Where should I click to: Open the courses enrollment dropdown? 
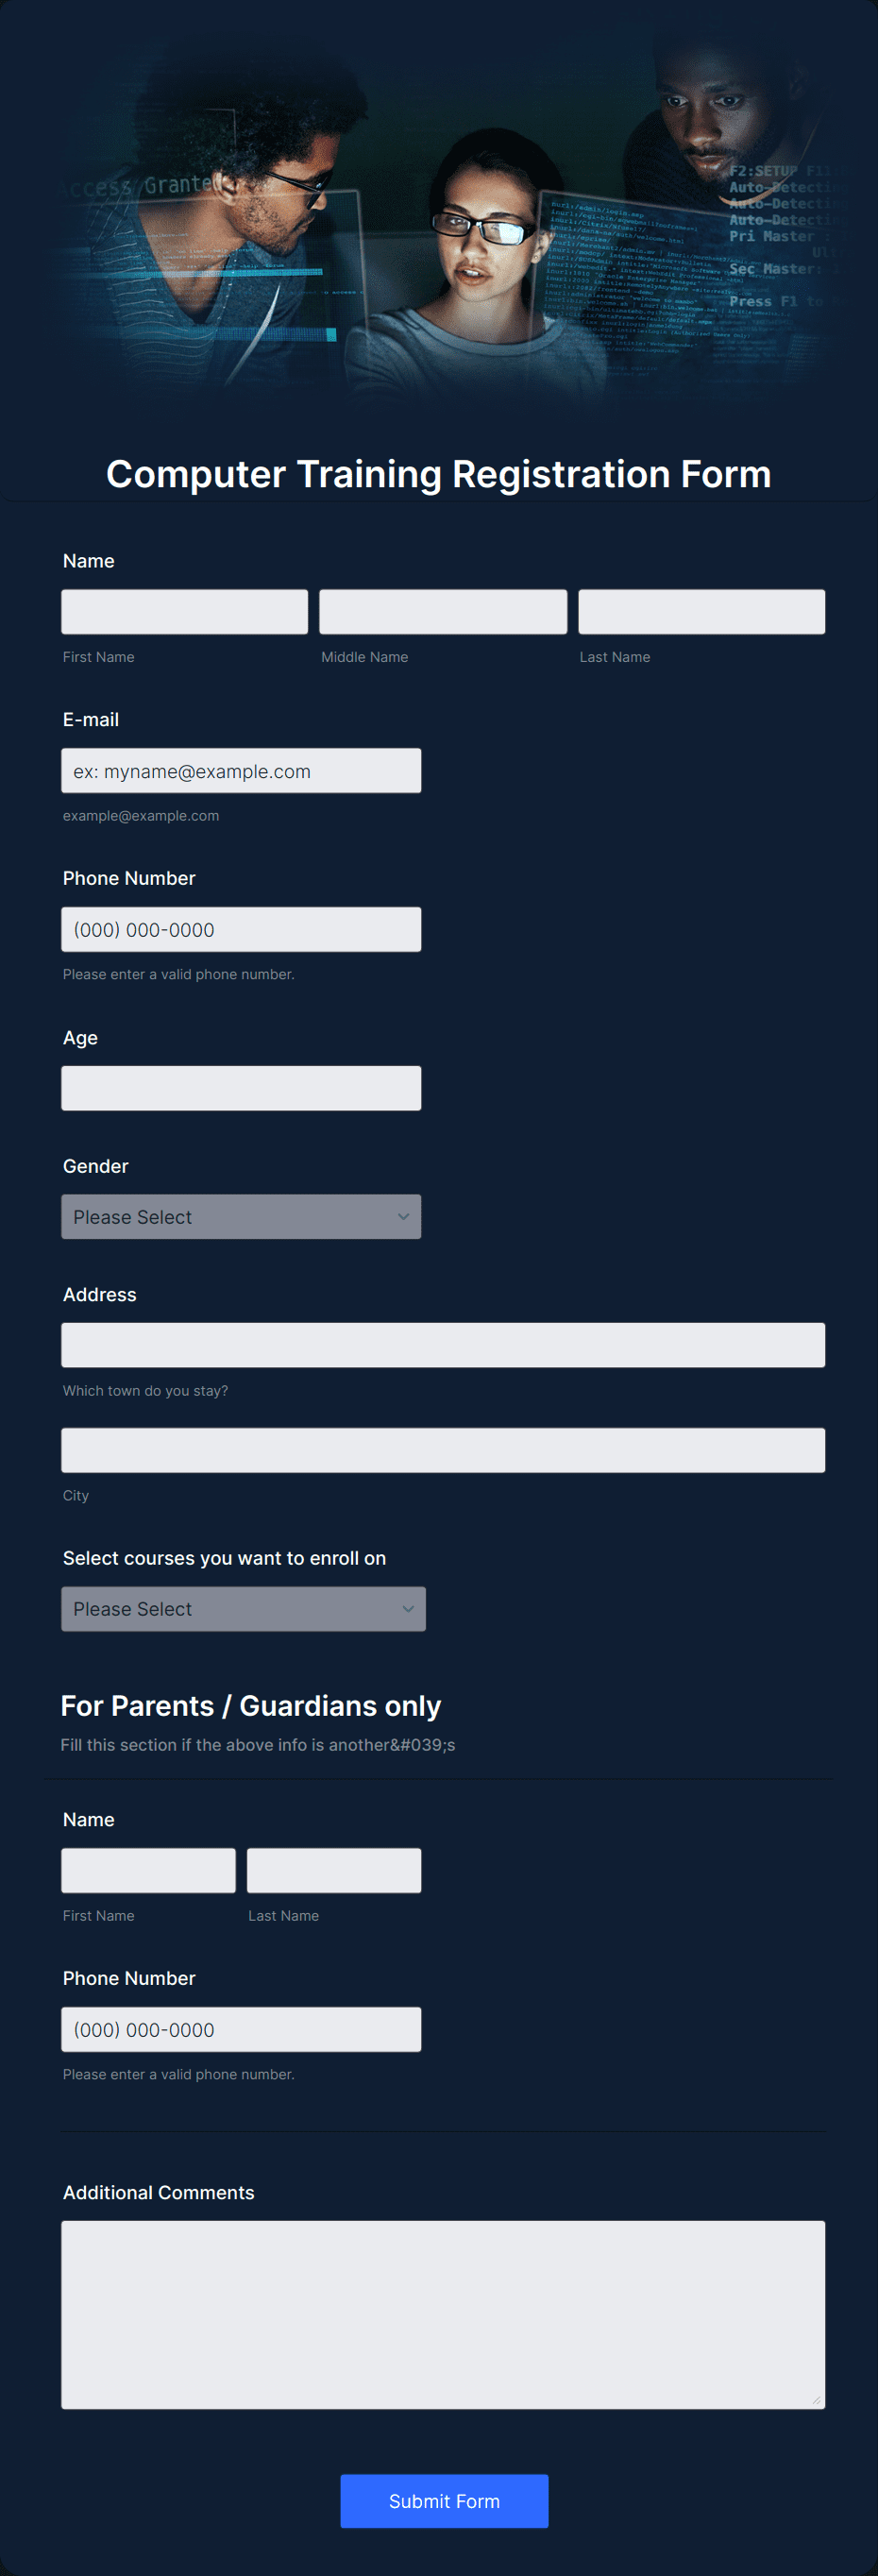point(243,1608)
